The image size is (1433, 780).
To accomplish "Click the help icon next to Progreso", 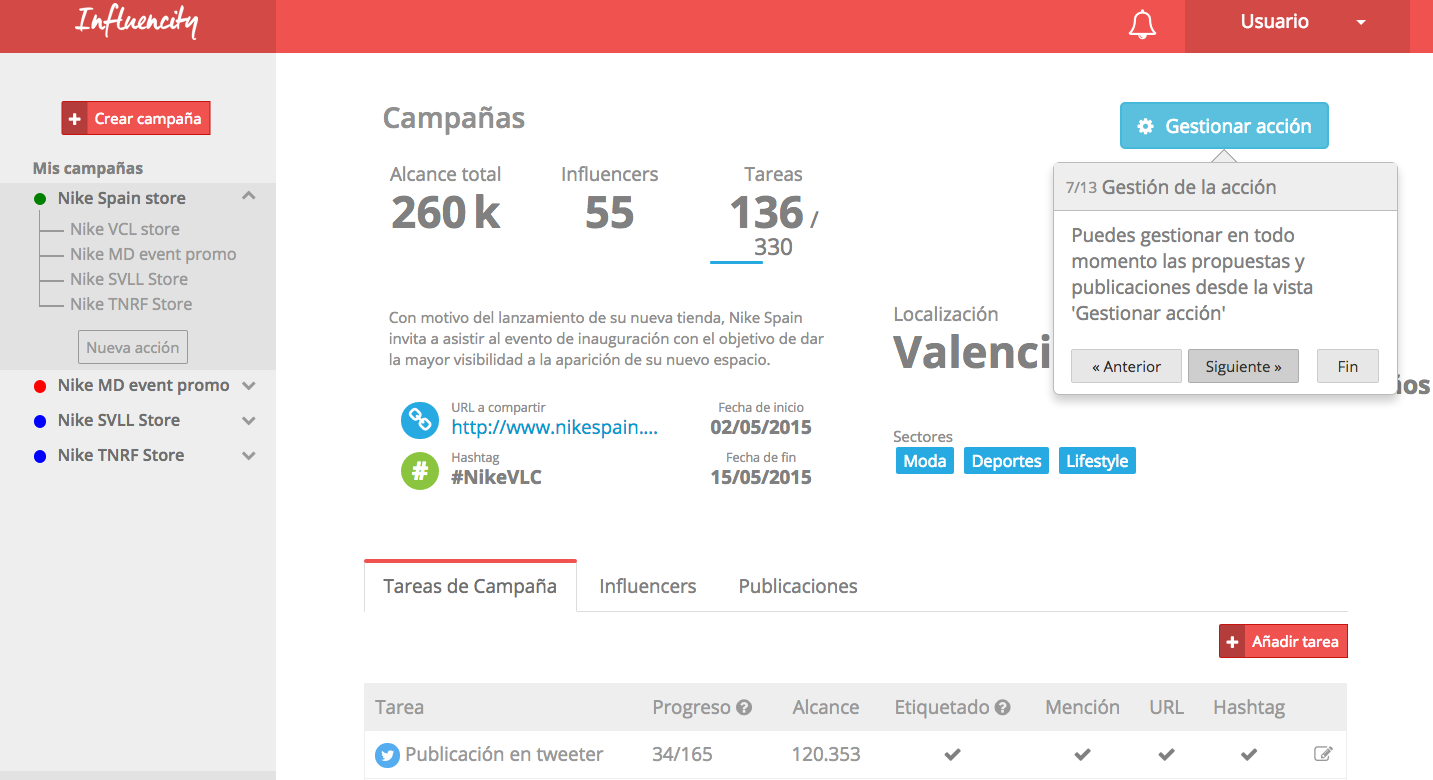I will [x=744, y=708].
